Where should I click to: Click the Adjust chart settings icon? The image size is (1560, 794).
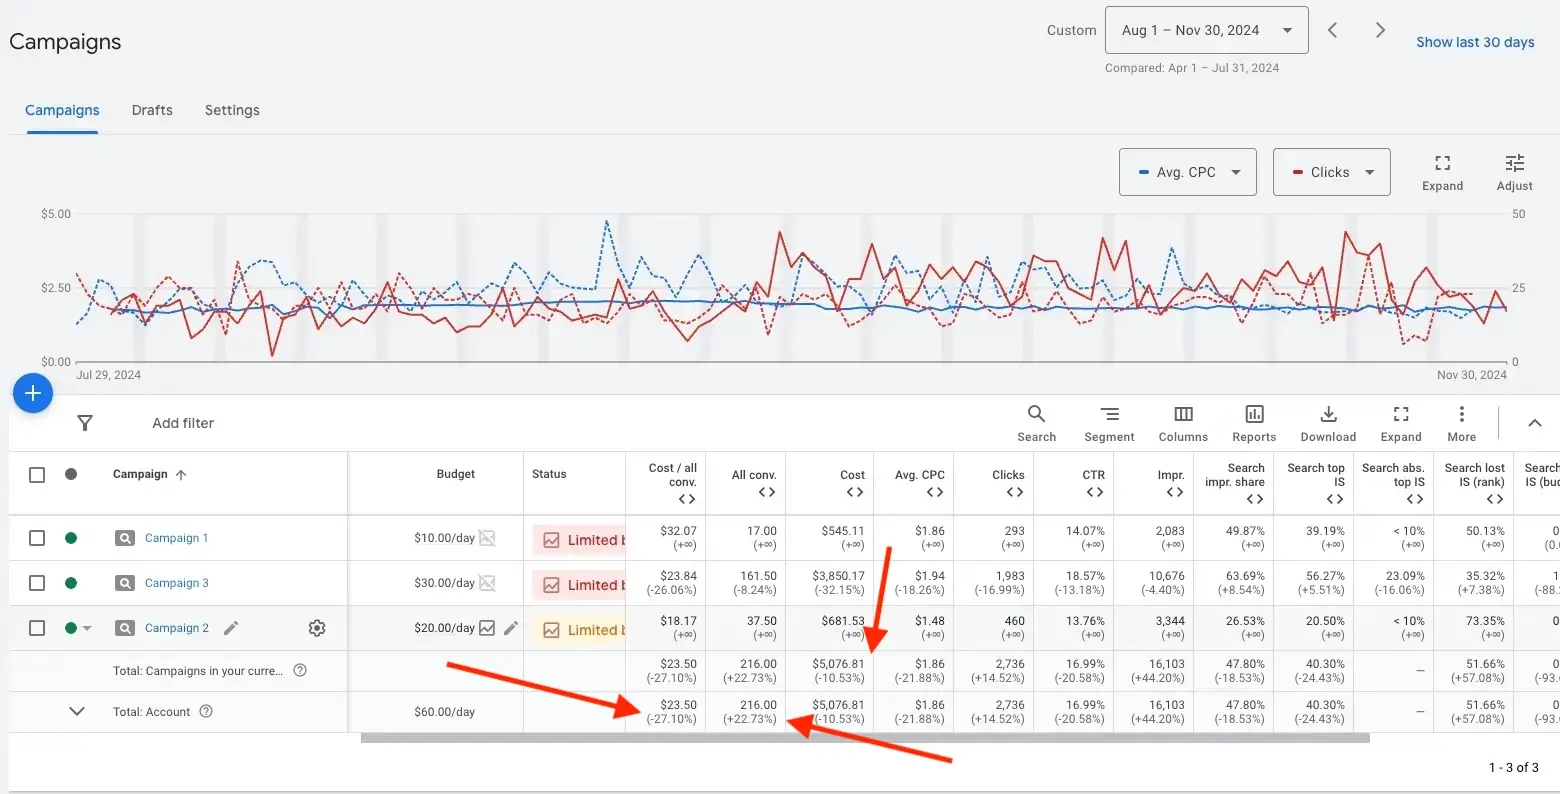[1514, 172]
